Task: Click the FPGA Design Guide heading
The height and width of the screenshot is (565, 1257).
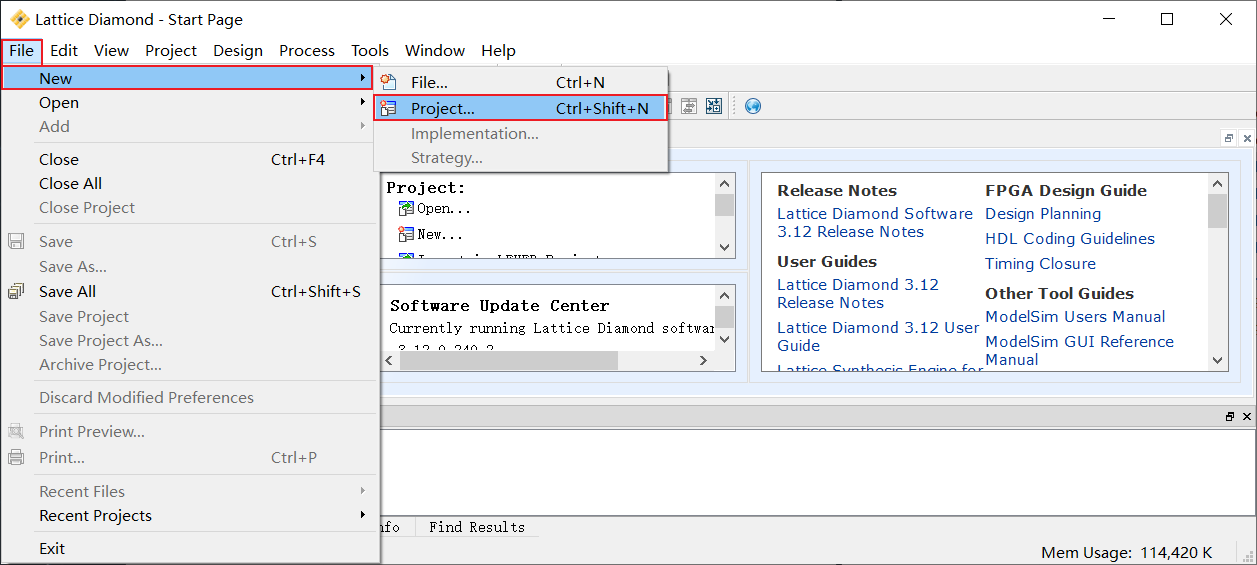Action: 1066,190
